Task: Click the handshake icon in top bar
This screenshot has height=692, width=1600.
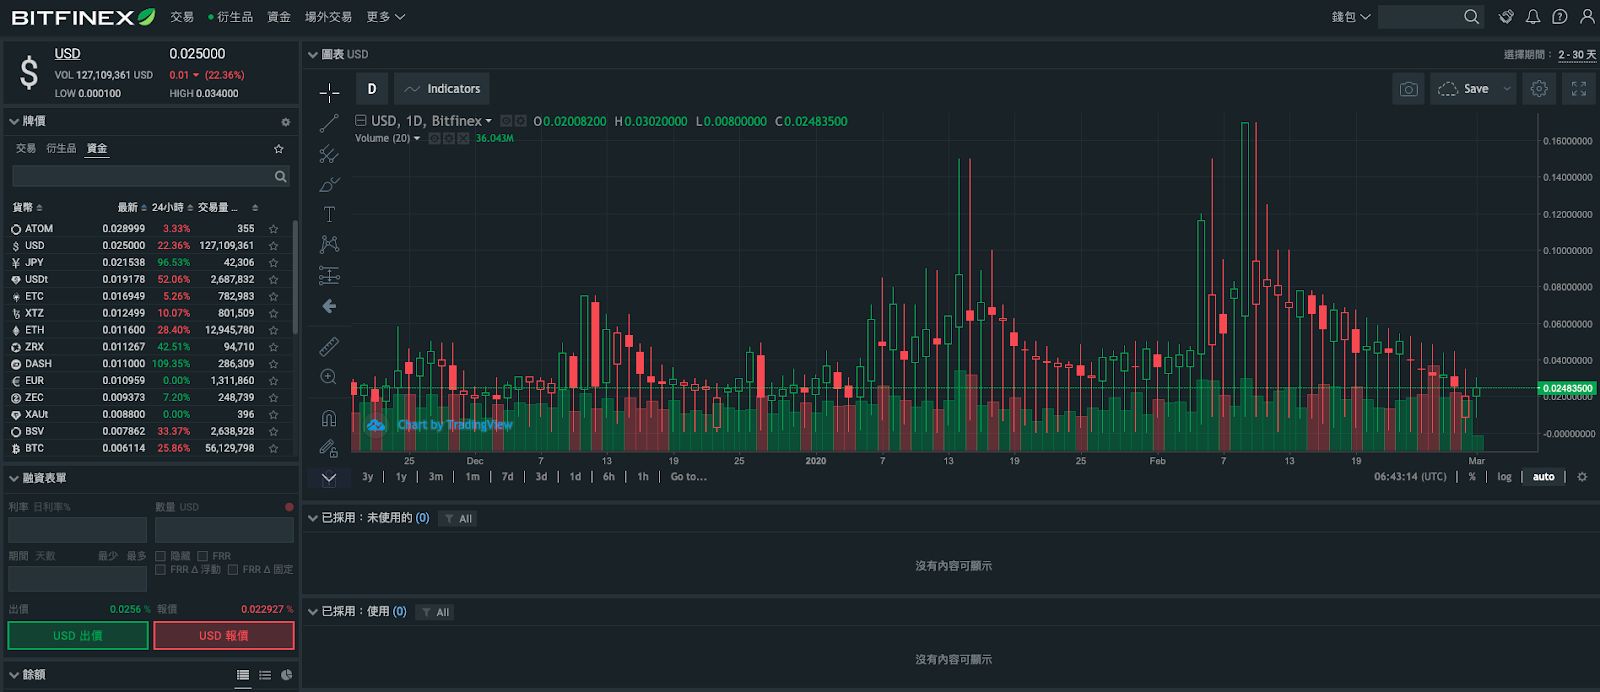Action: click(1506, 17)
